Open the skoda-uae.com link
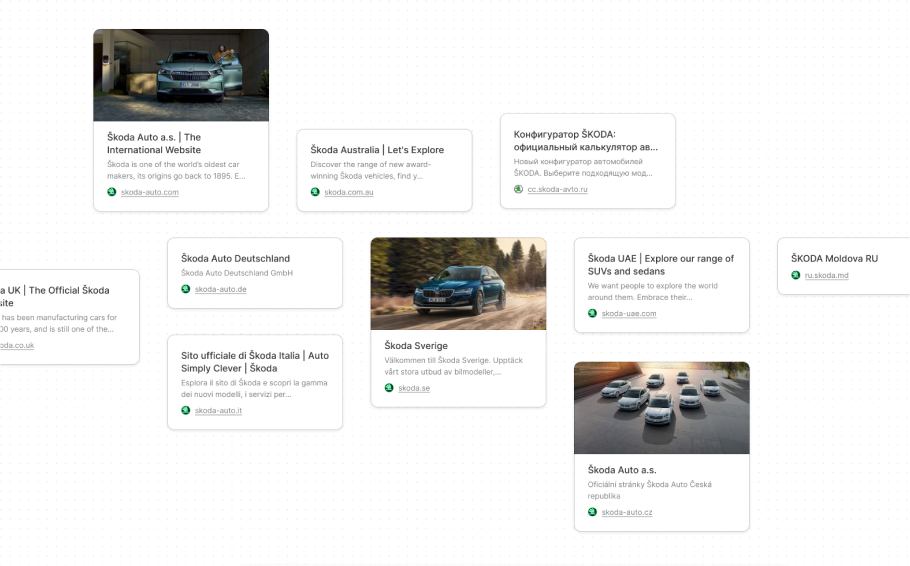Viewport: 910px width, 566px height. click(629, 313)
